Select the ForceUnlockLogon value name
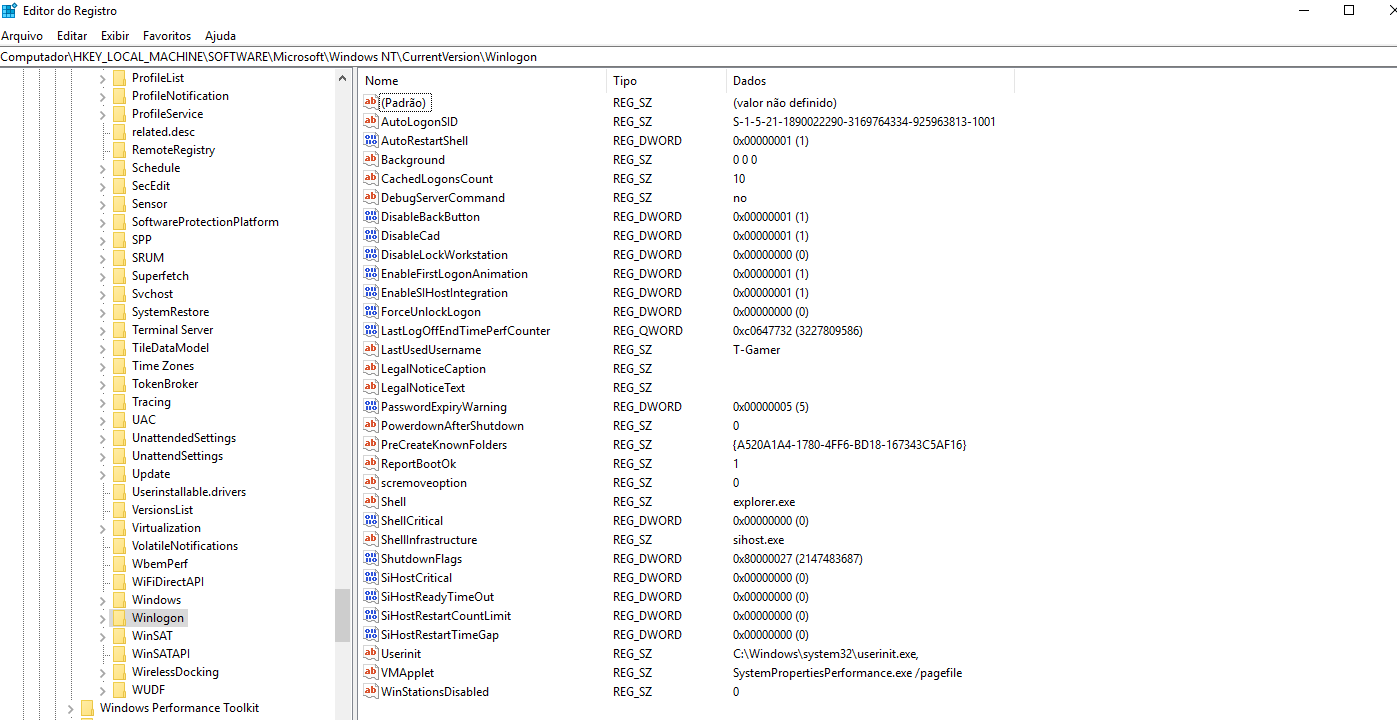This screenshot has width=1397, height=720. 431,311
